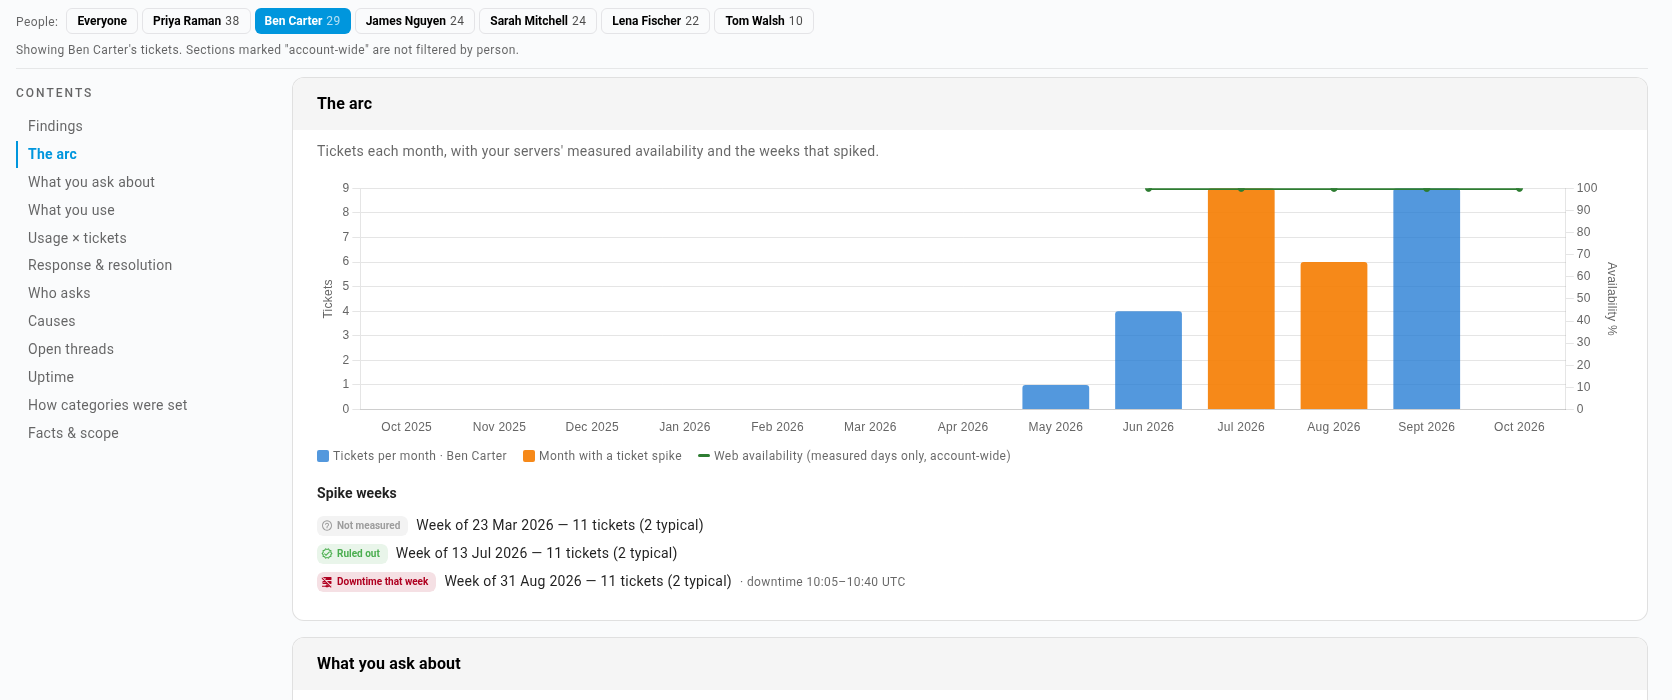The image size is (1672, 700).
Task: Open How categories were set
Action: (x=108, y=405)
